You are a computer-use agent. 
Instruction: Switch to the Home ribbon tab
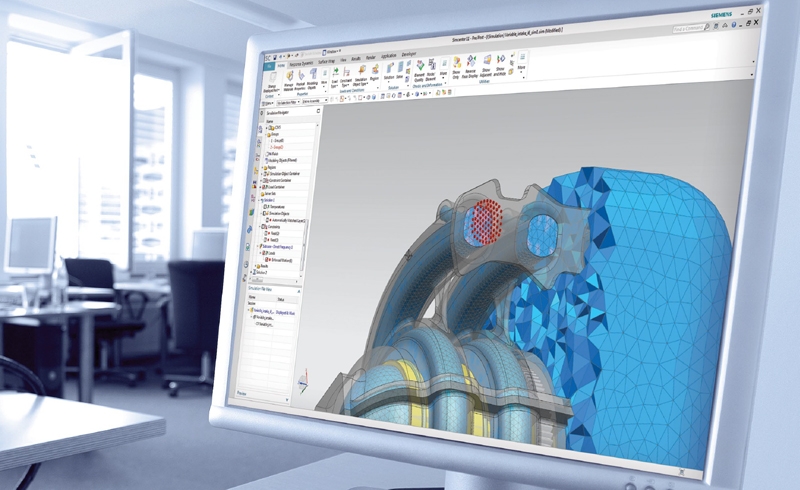[282, 65]
